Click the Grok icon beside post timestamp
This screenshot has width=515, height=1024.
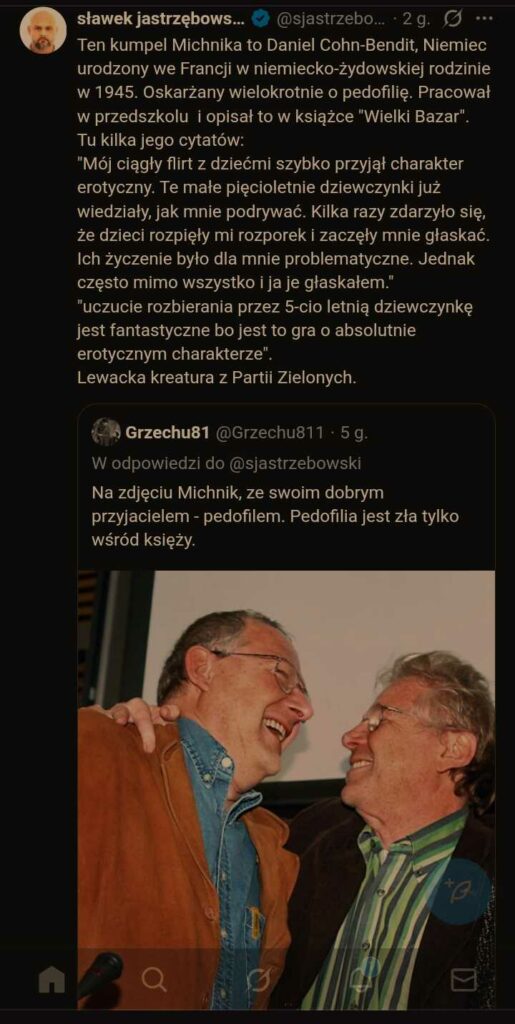tap(452, 20)
